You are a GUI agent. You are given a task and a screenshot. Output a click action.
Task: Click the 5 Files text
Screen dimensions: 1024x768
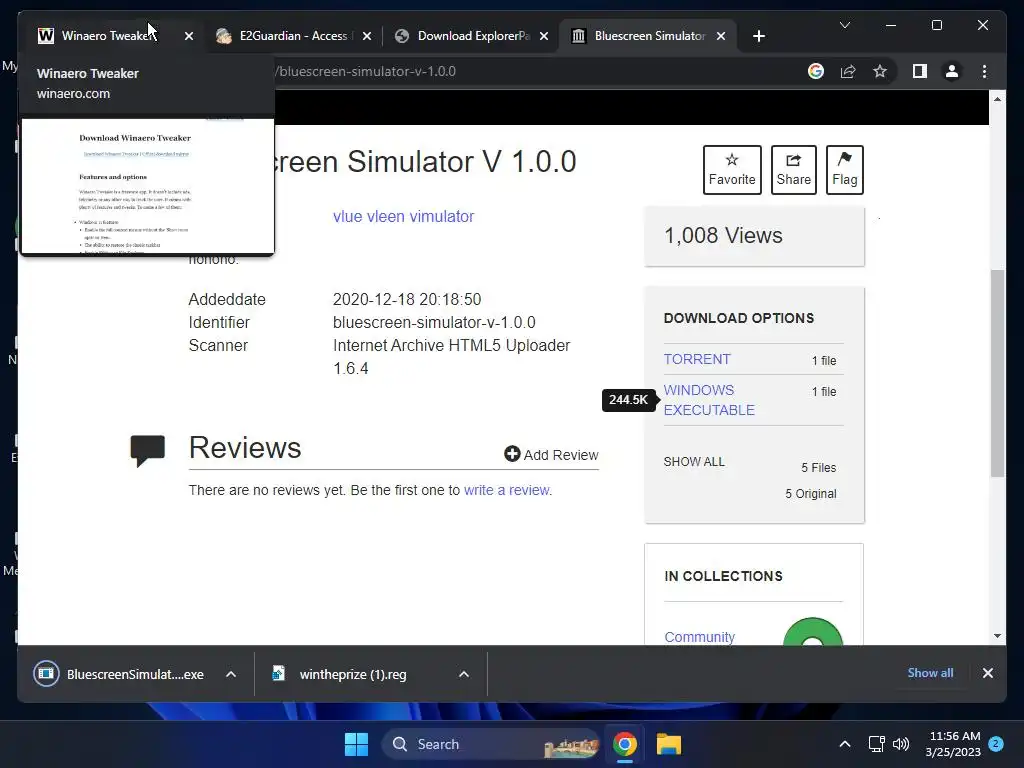[818, 468]
